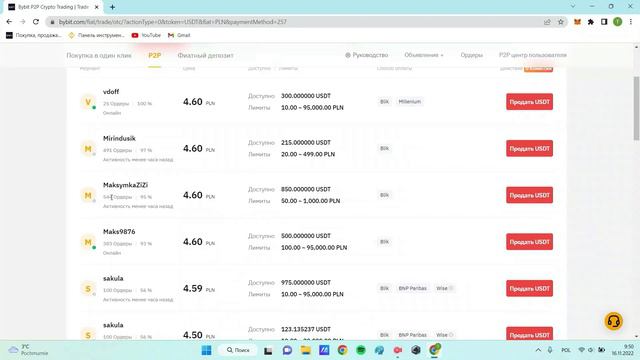The image size is (640, 360).
Task: Click sakula's S avatar at 4.59
Action: [x=88, y=288]
